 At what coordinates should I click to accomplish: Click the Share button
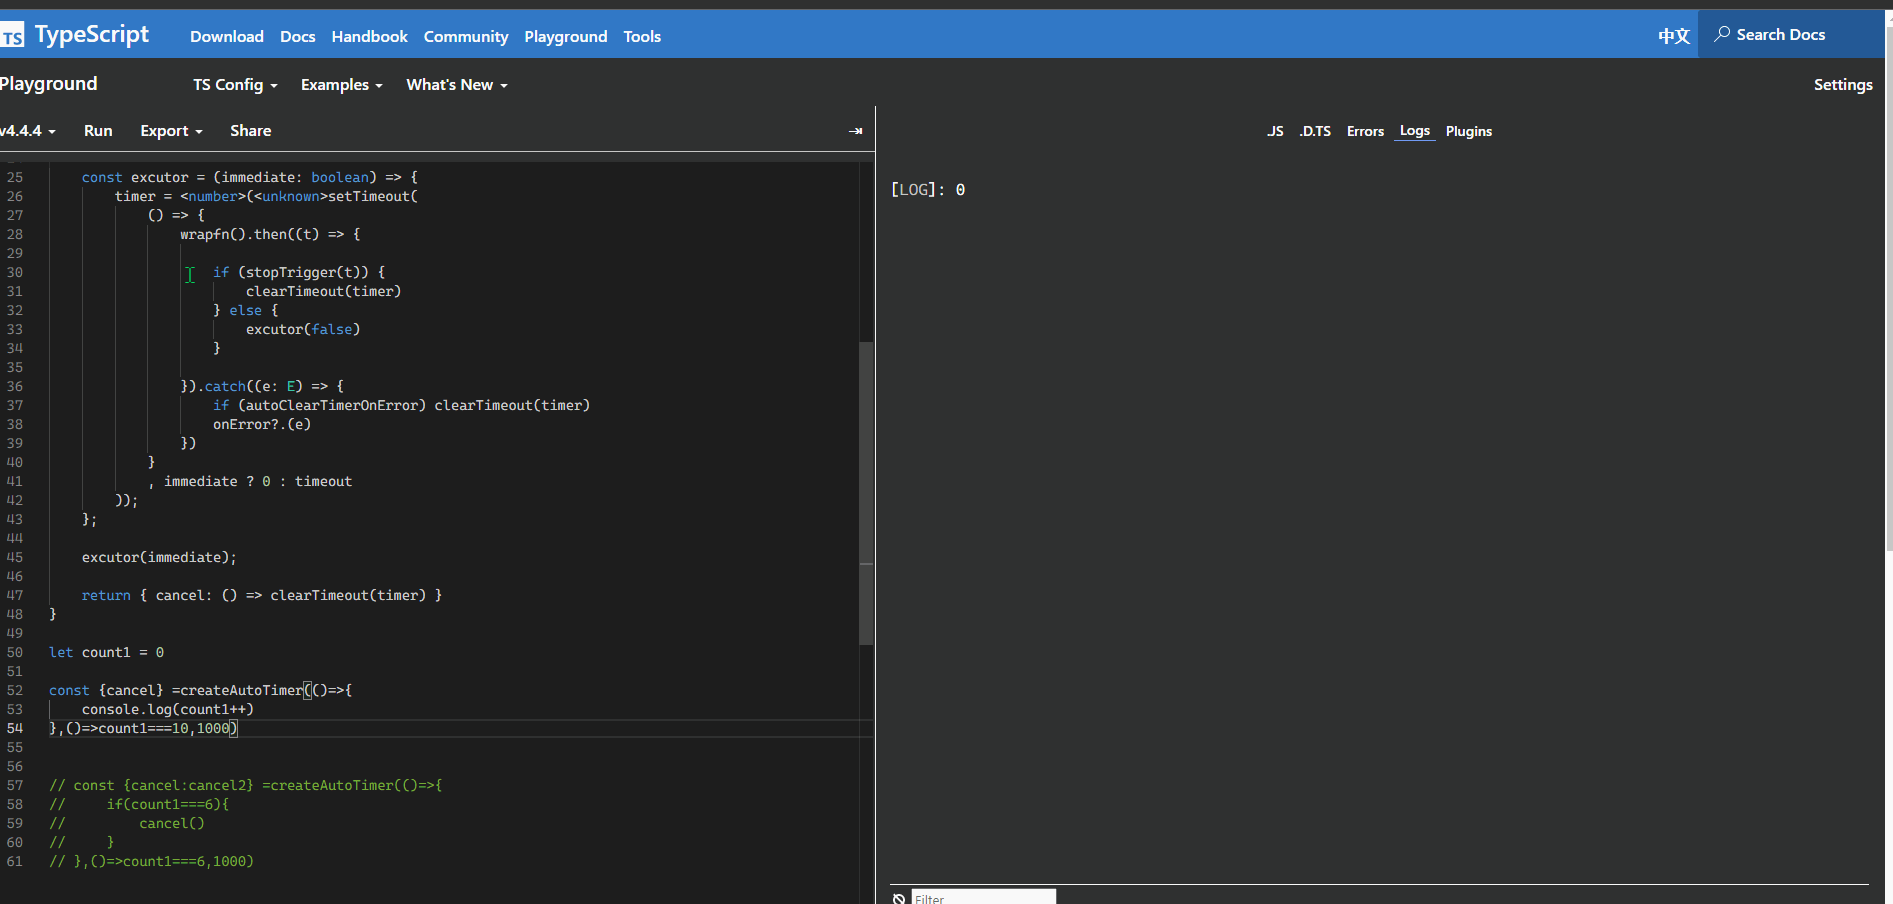250,131
